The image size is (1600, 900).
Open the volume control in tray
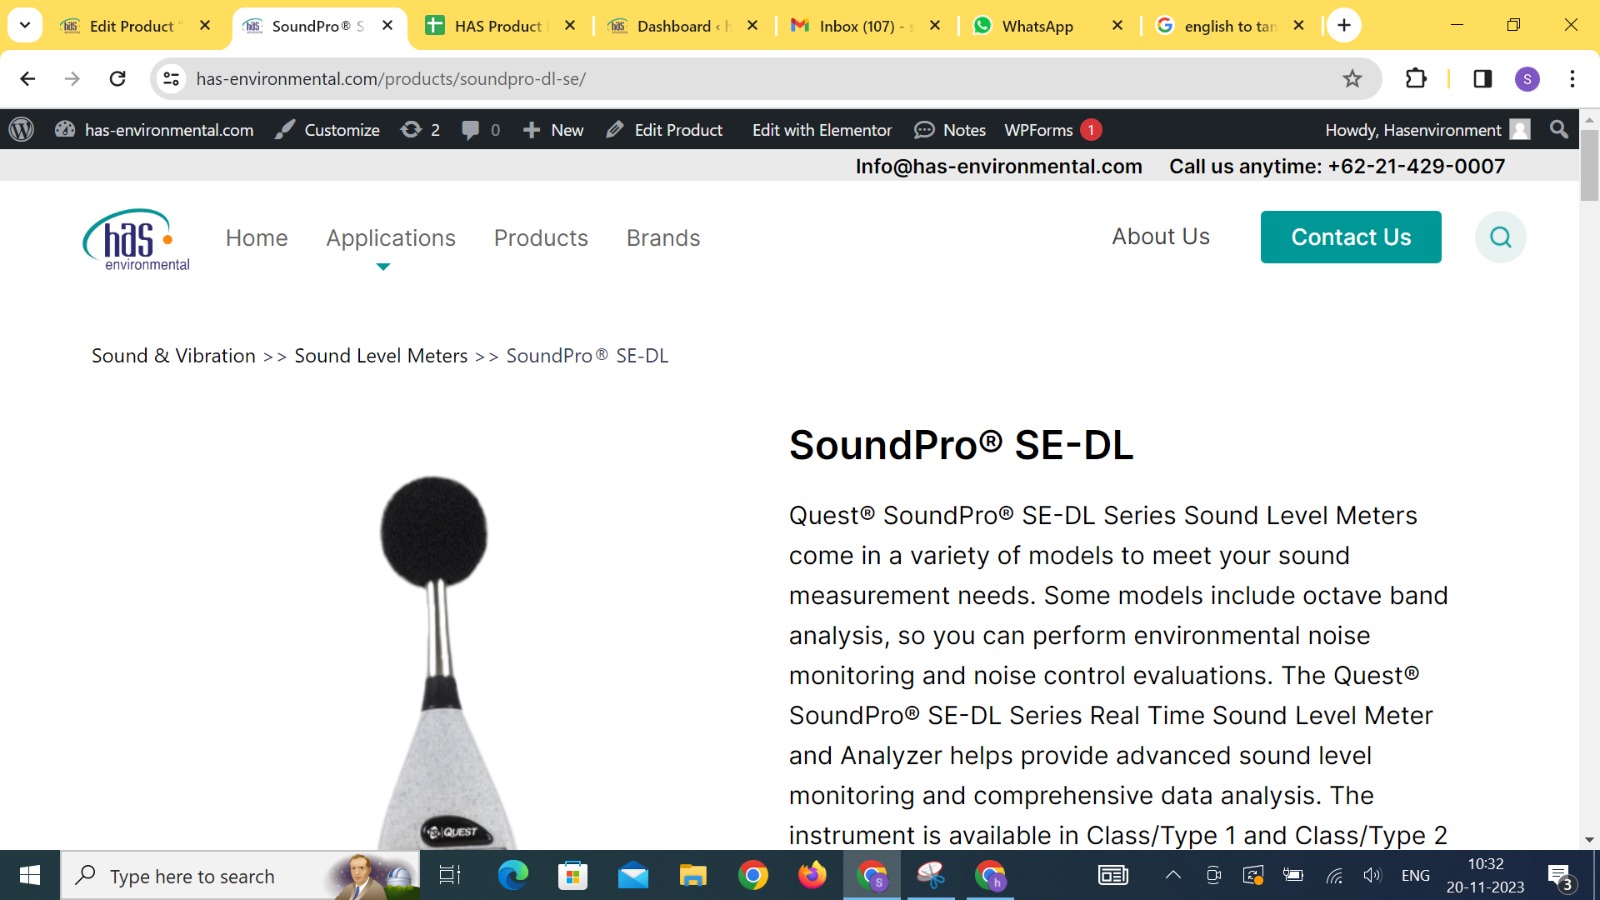point(1372,876)
